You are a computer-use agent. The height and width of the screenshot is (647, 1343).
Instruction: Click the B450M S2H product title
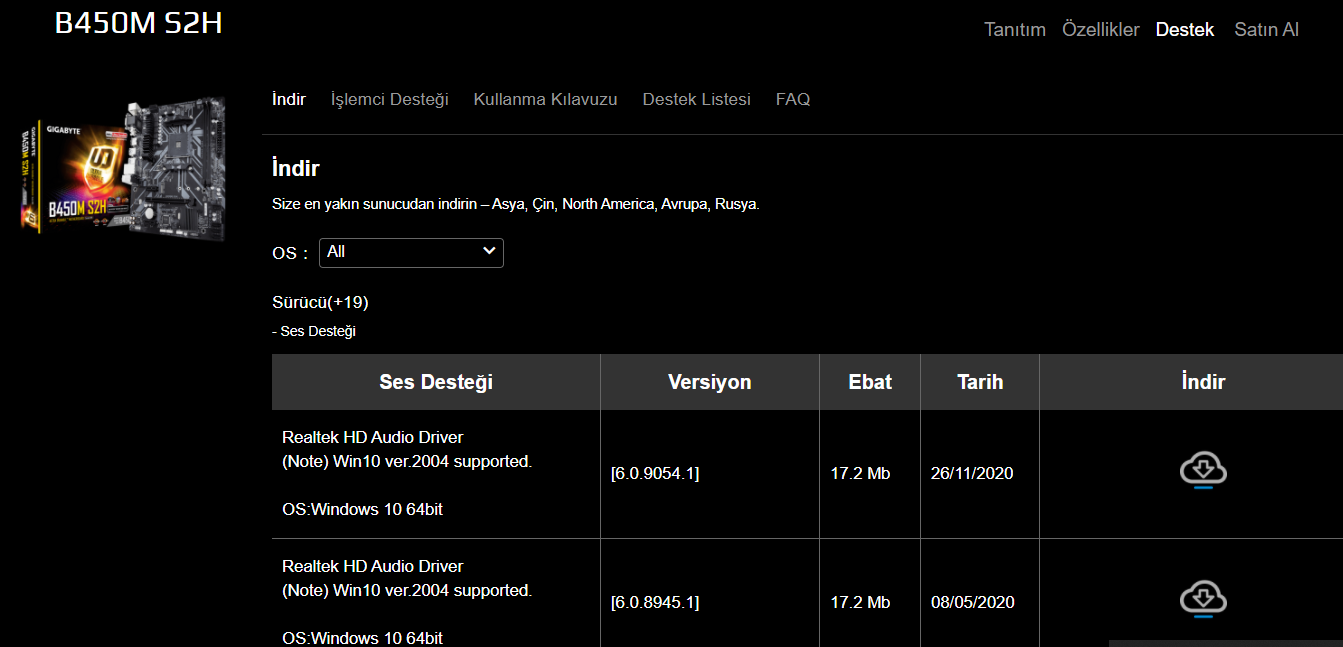138,23
